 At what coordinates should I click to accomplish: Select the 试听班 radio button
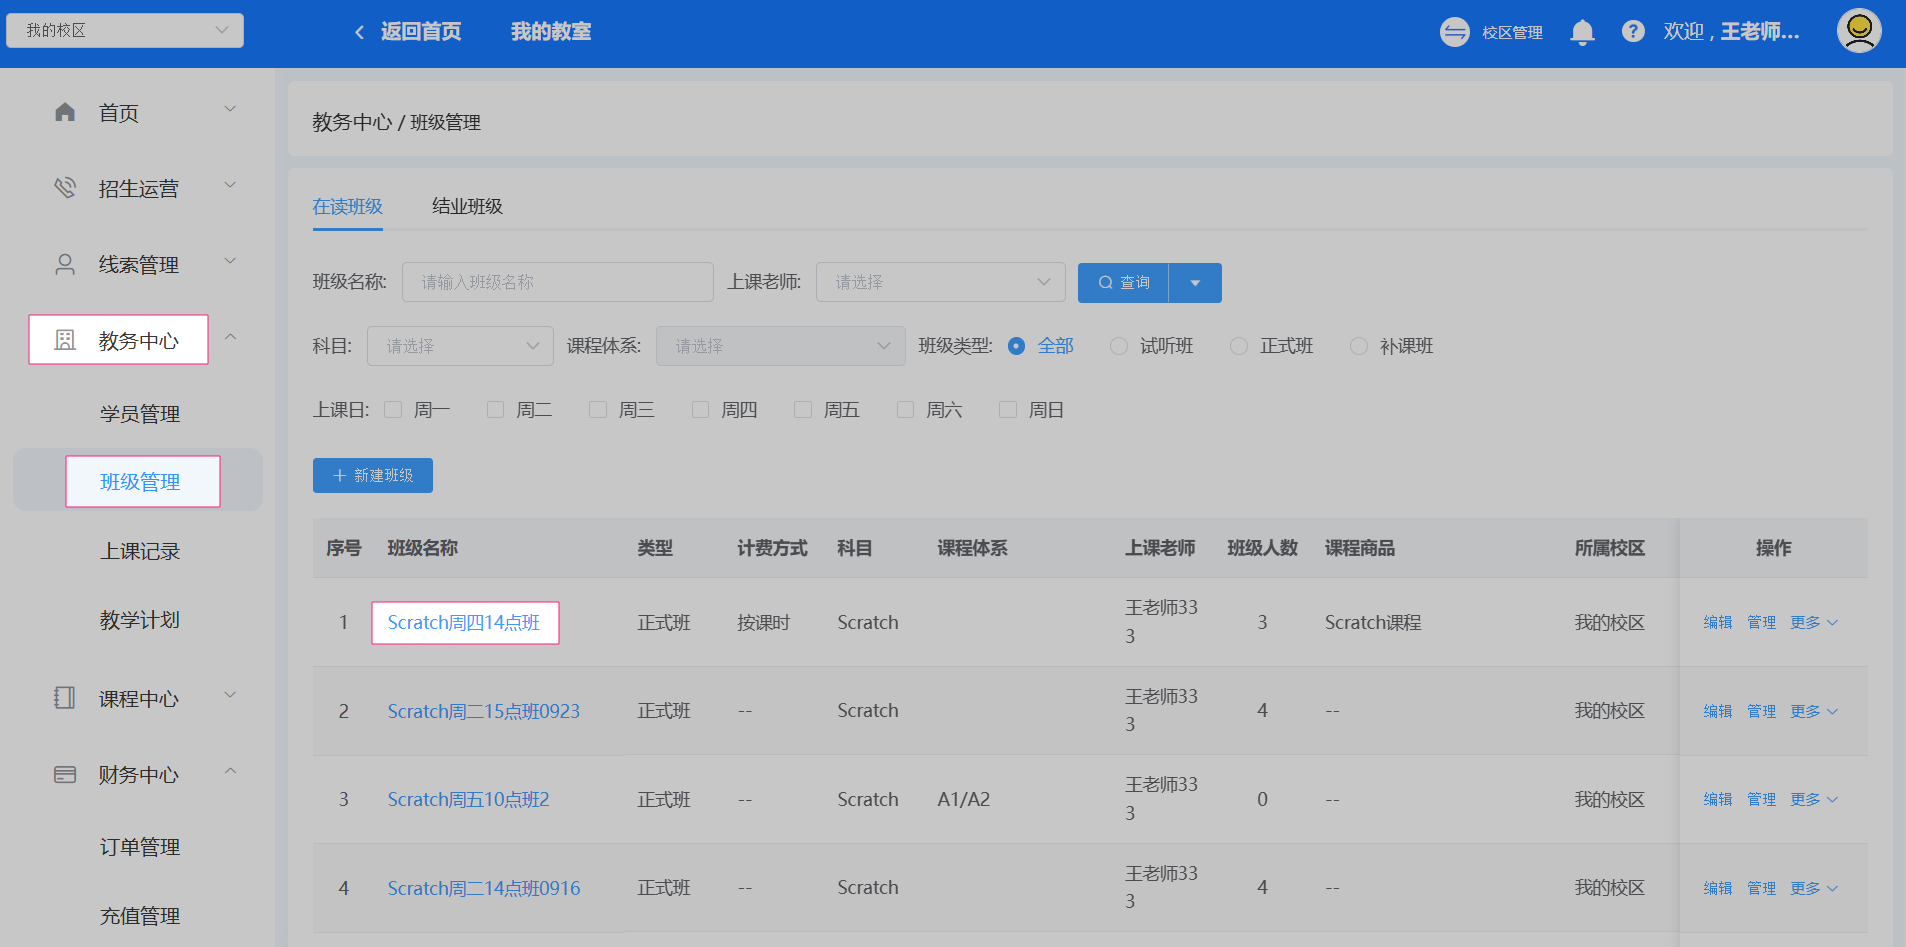coord(1119,346)
